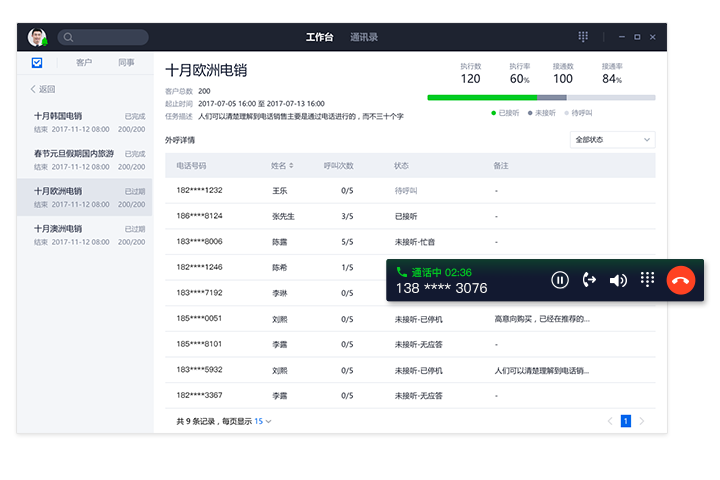Image resolution: width=720 pixels, height=480 pixels.
Task: Click the 未接听-忙音 status cell
Action: coord(415,242)
